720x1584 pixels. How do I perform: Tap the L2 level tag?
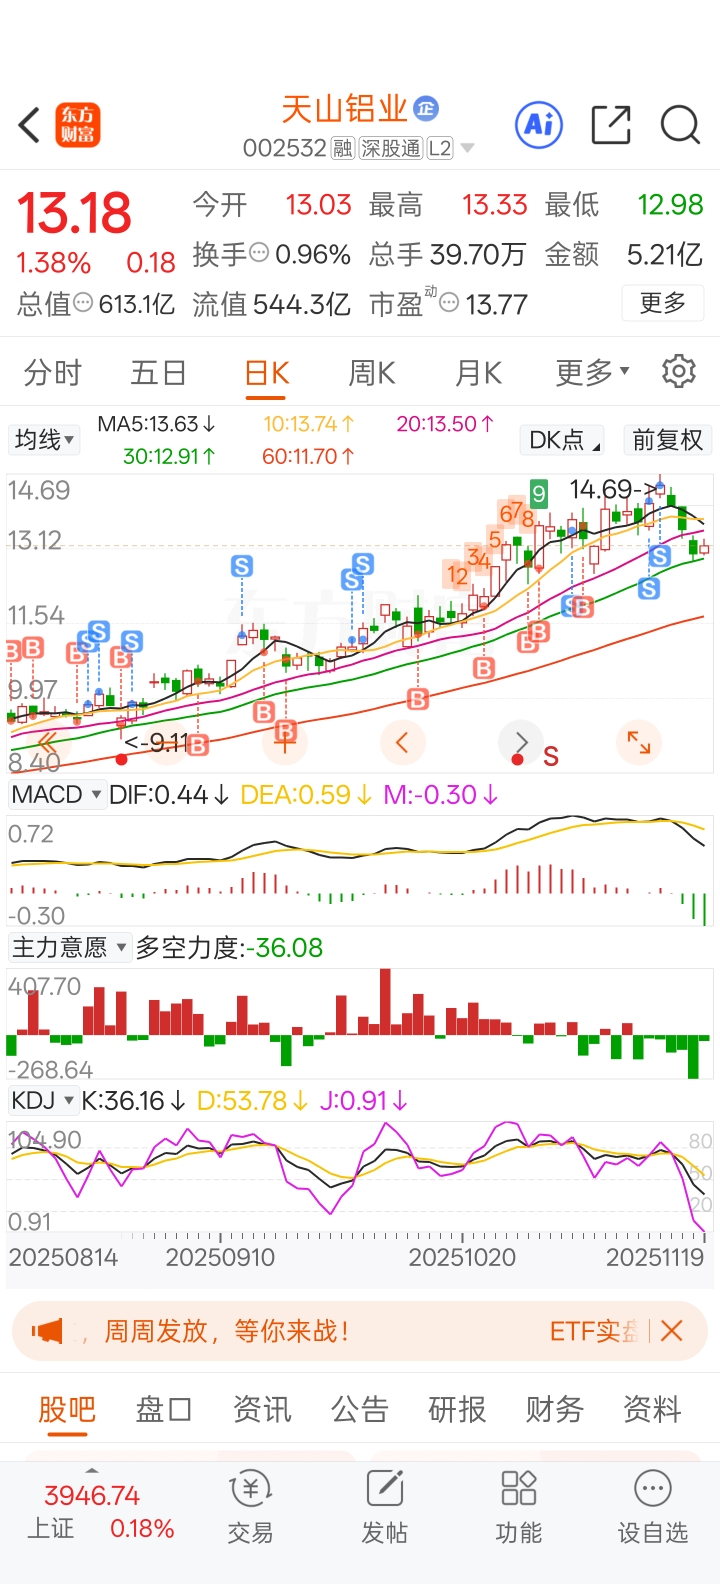pyautogui.click(x=440, y=149)
